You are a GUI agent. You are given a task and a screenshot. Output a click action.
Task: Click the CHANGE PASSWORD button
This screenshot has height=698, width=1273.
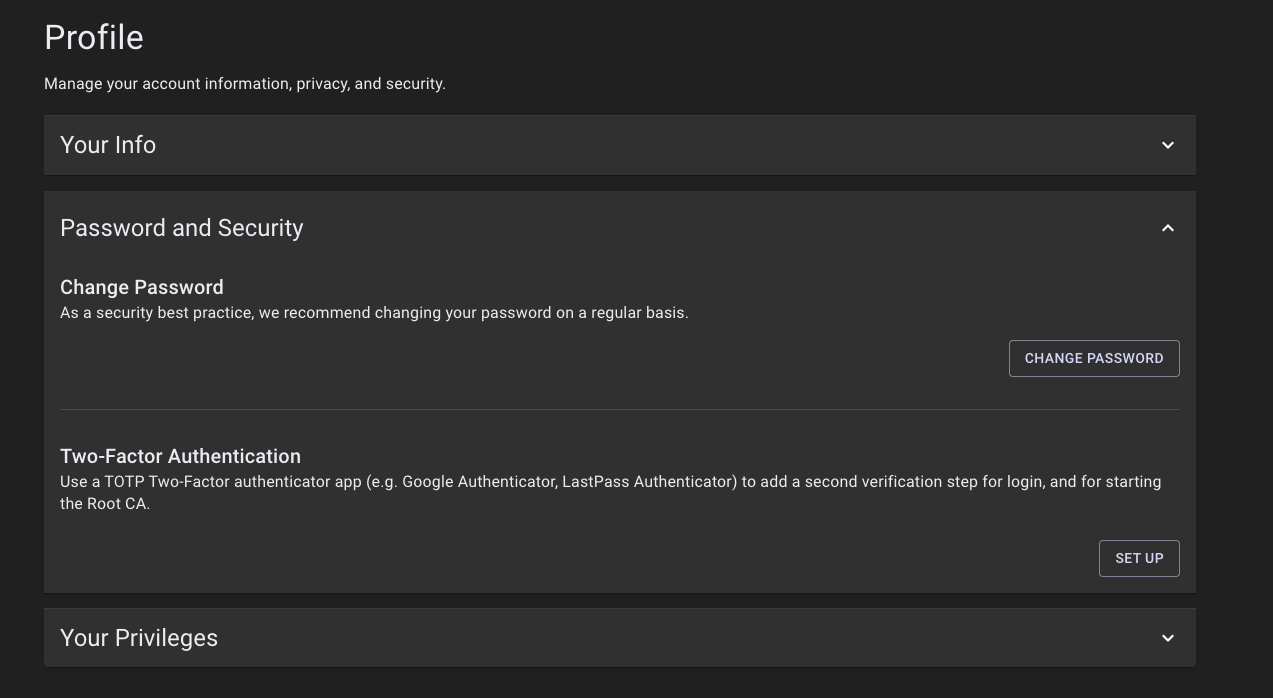(1094, 358)
